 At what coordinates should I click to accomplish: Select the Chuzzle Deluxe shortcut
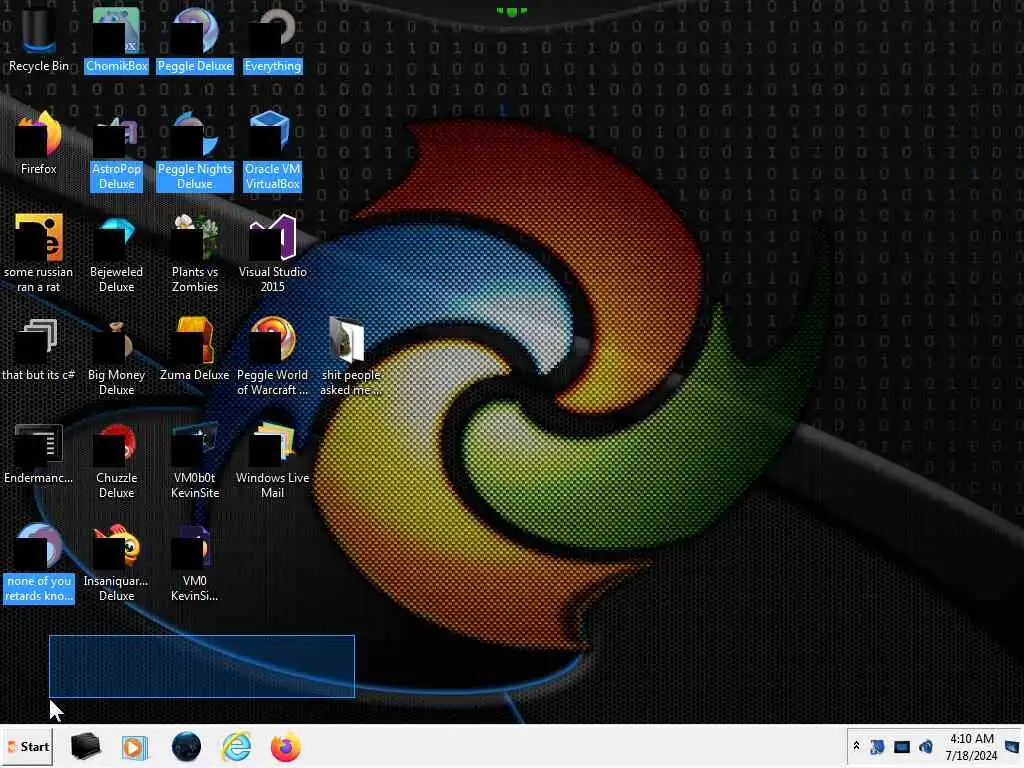coord(116,460)
